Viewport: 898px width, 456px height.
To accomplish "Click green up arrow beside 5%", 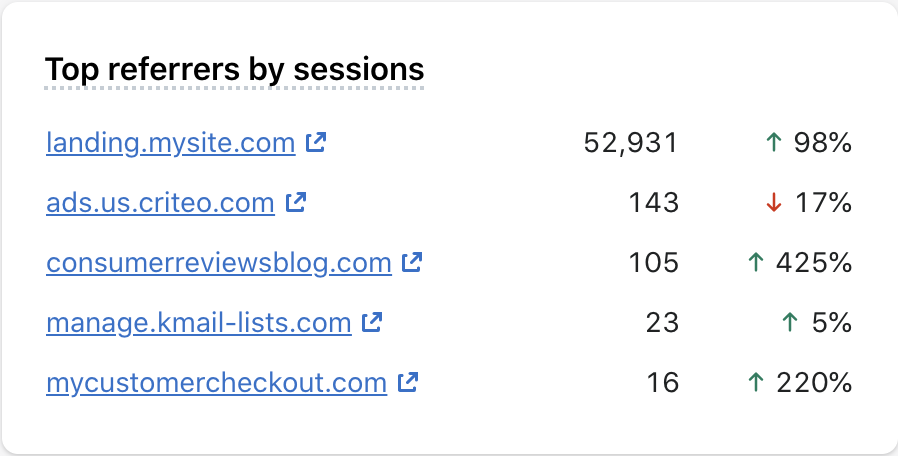I will [x=790, y=322].
